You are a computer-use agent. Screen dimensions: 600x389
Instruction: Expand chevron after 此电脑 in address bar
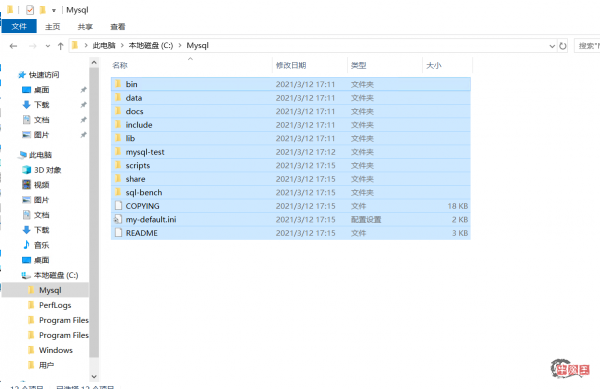coord(122,46)
